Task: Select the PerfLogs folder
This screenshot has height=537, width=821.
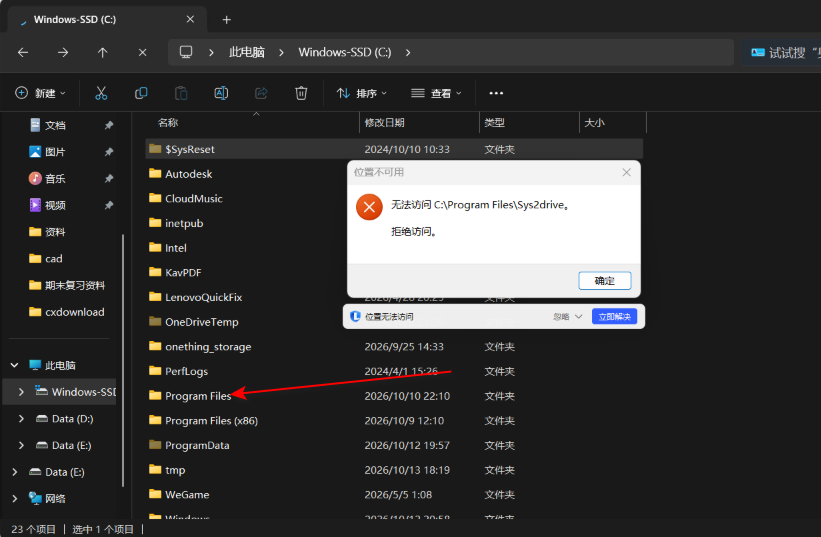Action: pos(186,371)
